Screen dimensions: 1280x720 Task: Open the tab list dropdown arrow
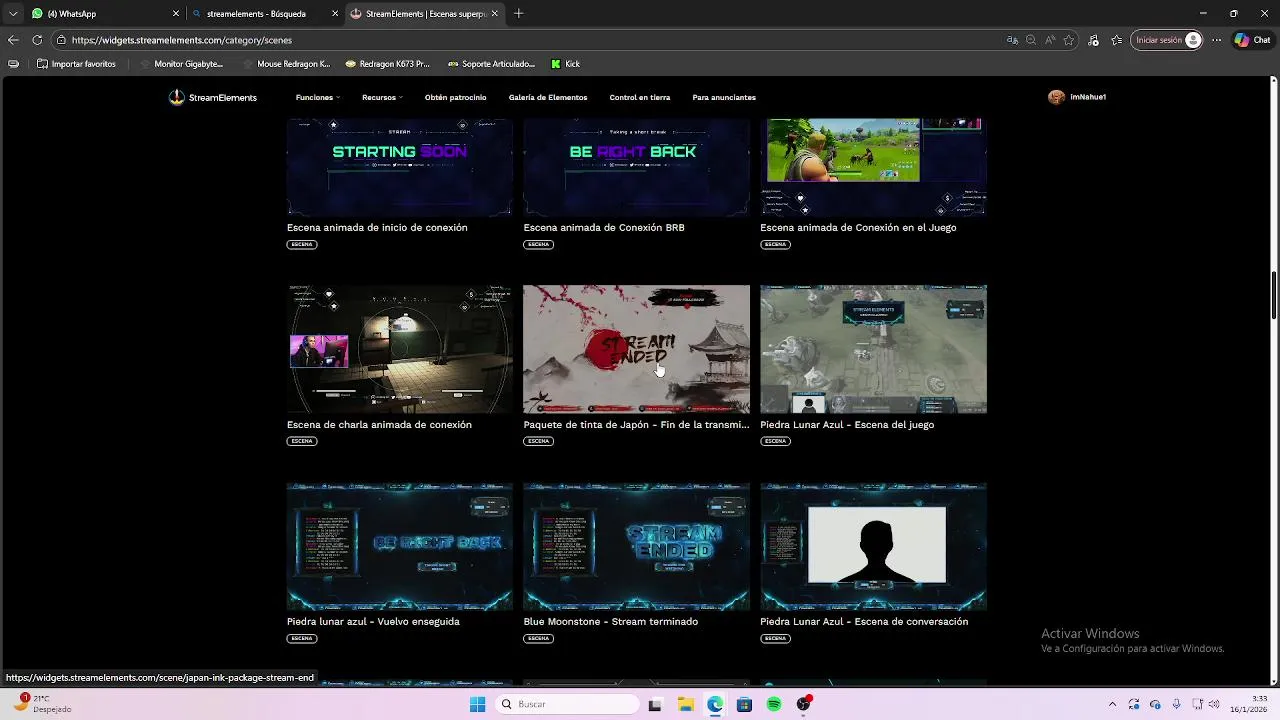click(x=13, y=13)
